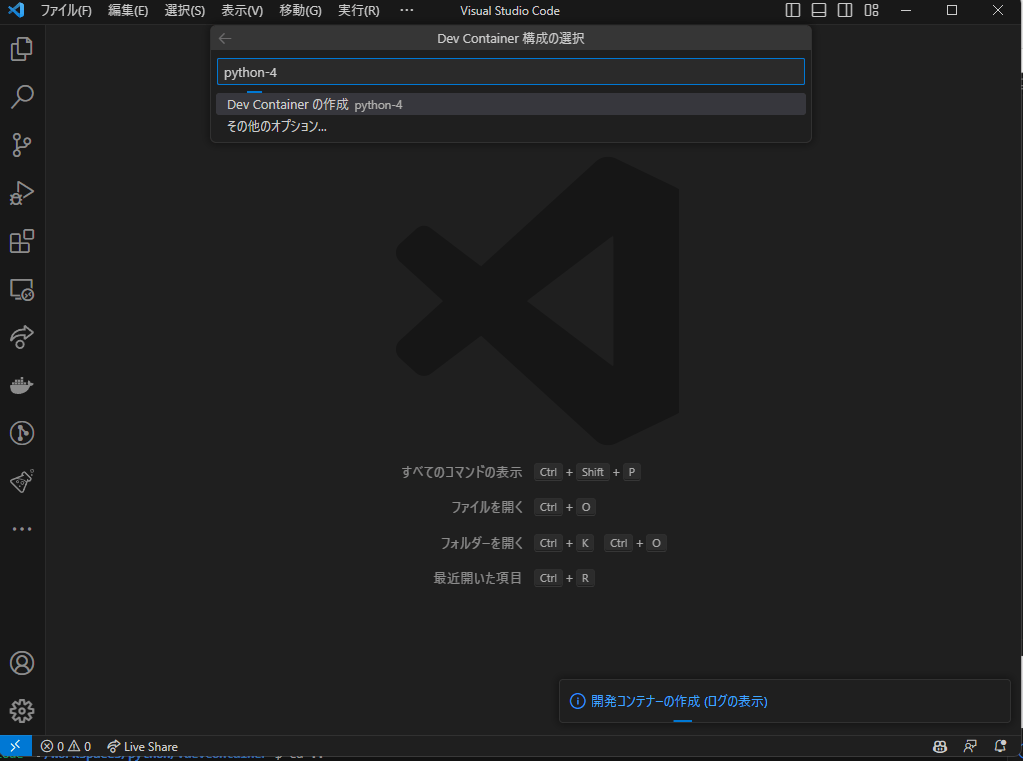Open the Remote Explorer icon

[22, 290]
